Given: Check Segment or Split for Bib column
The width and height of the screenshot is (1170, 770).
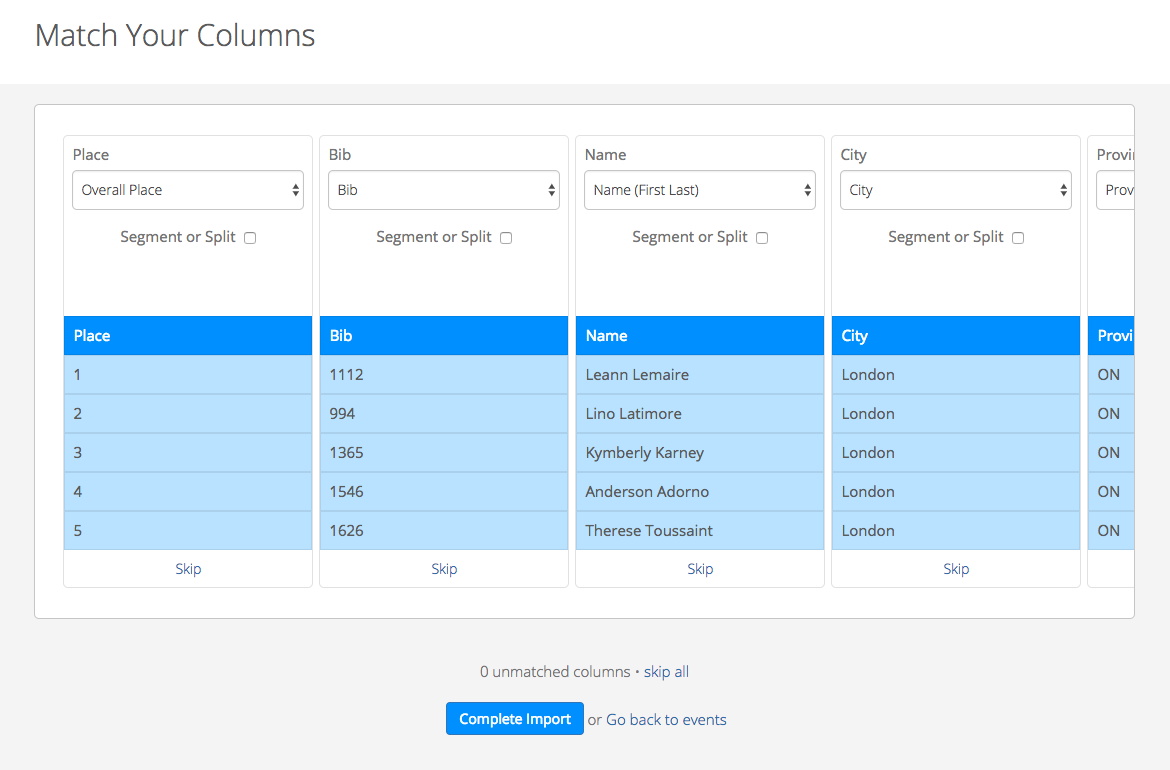Looking at the screenshot, I should click(506, 238).
